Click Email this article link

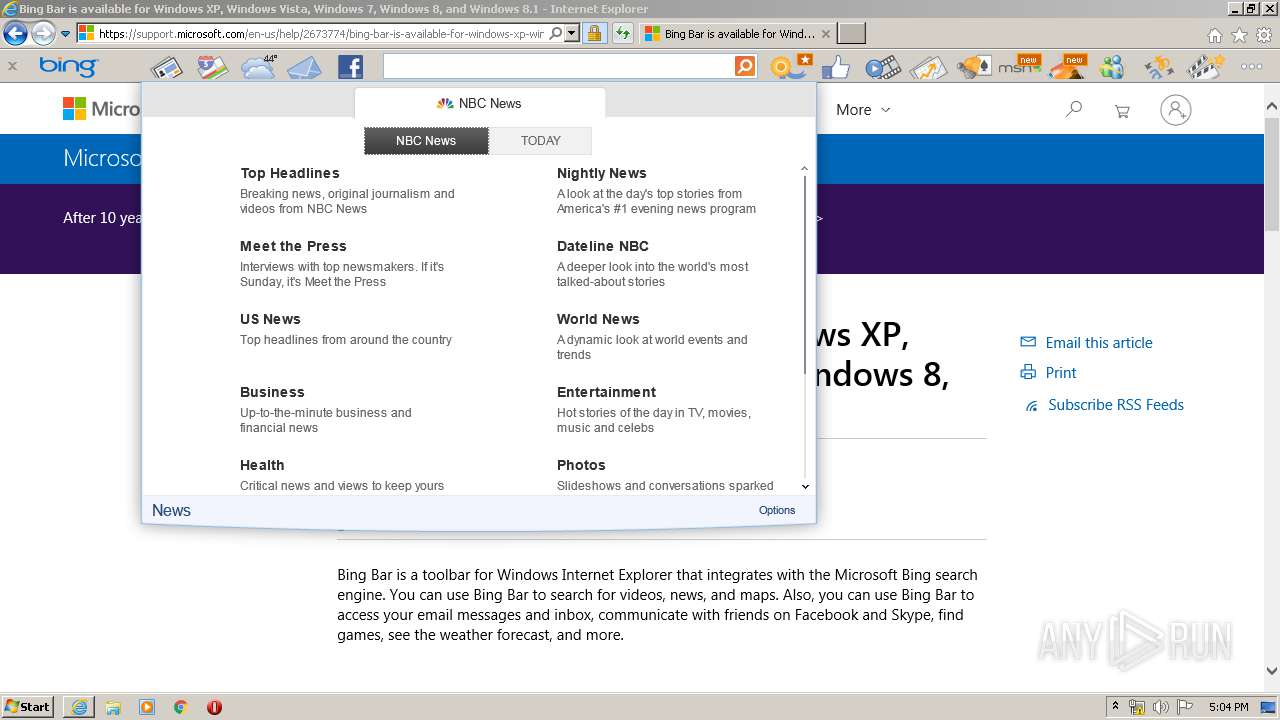tap(1099, 342)
